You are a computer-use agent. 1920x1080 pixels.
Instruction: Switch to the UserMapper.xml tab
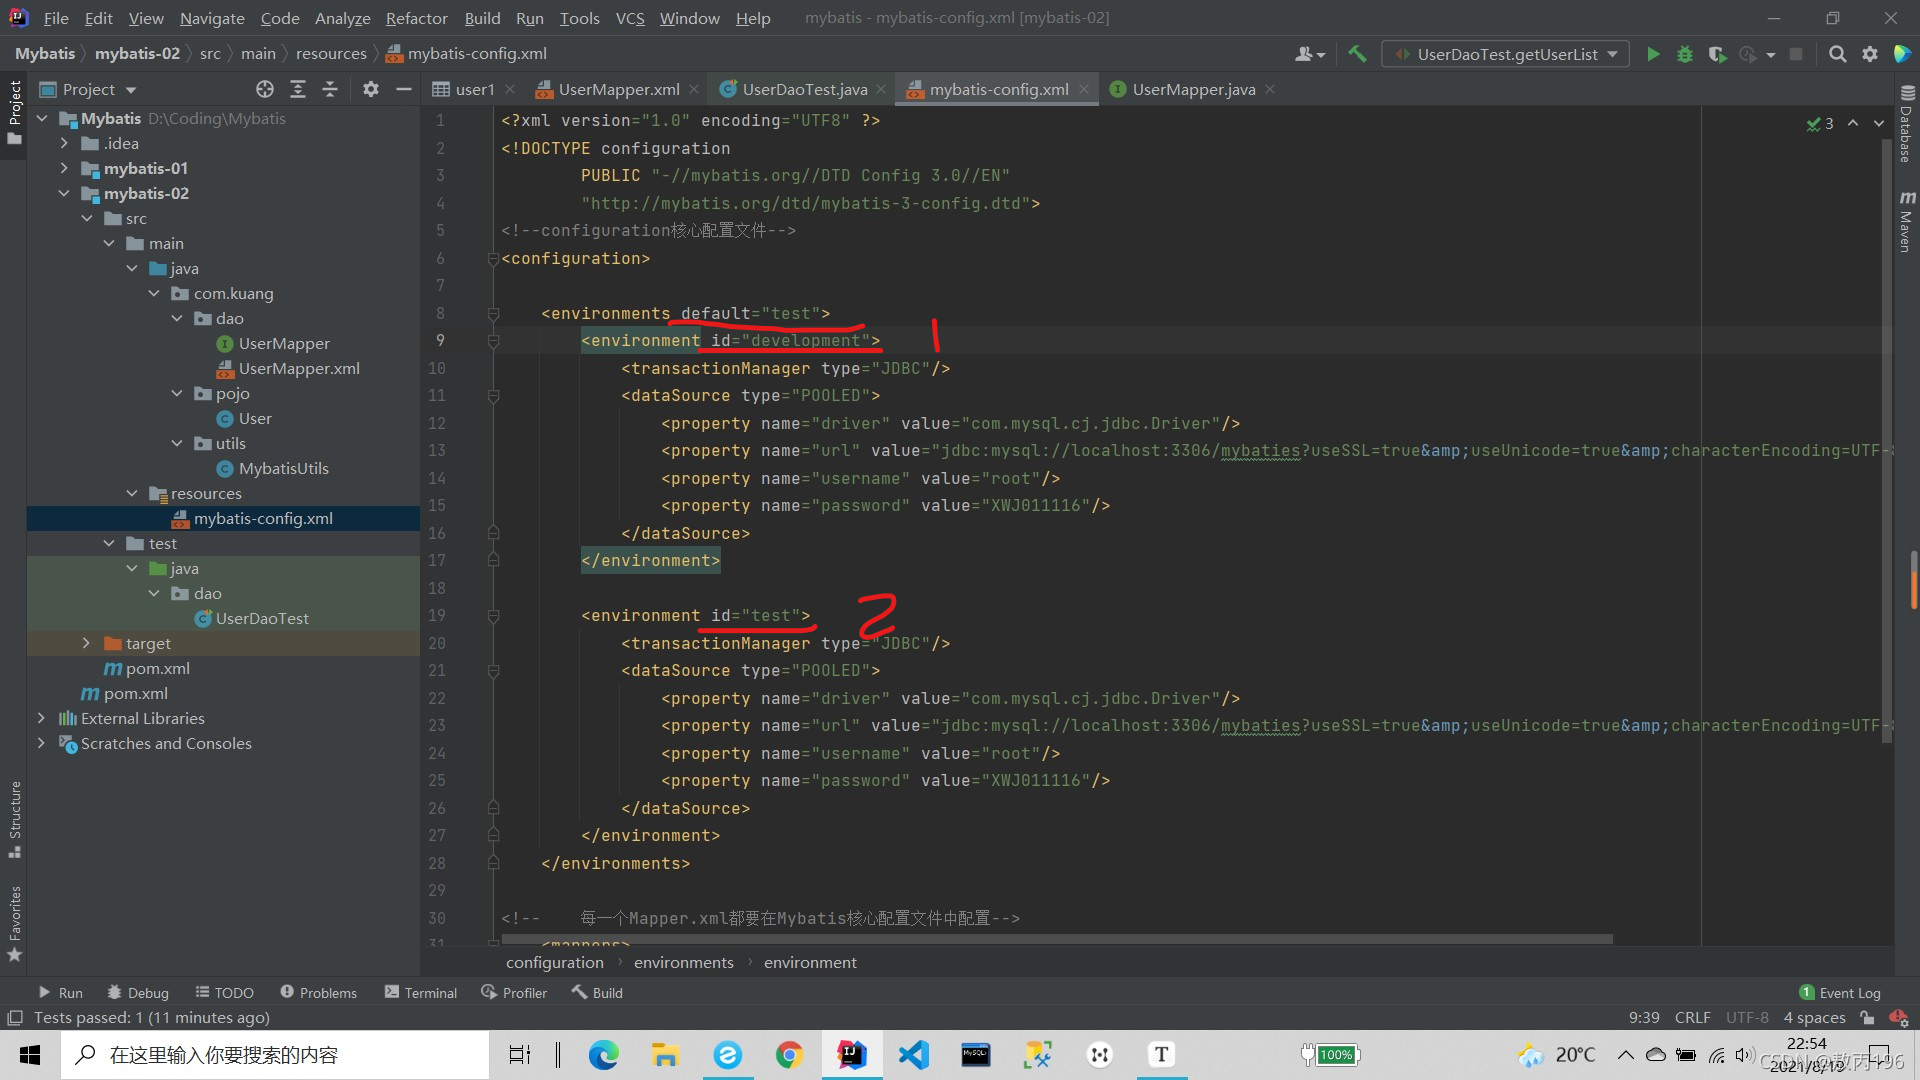click(618, 89)
